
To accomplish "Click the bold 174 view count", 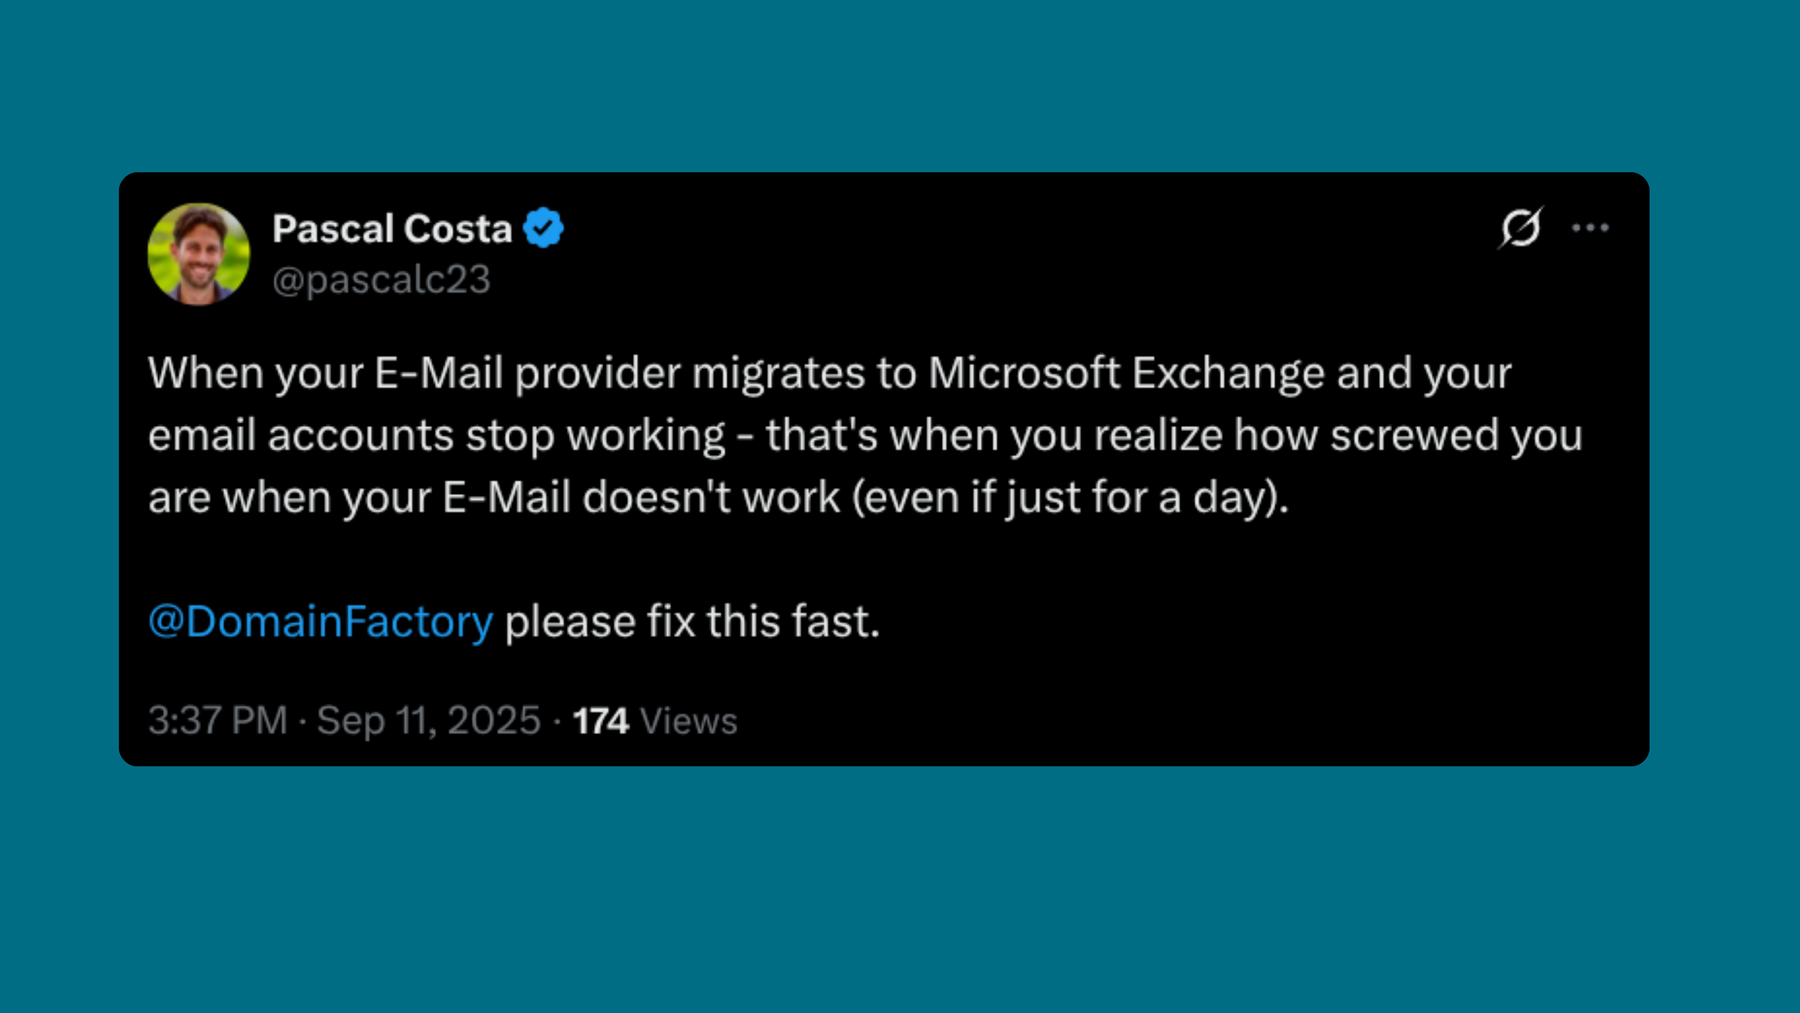I will (x=600, y=721).
